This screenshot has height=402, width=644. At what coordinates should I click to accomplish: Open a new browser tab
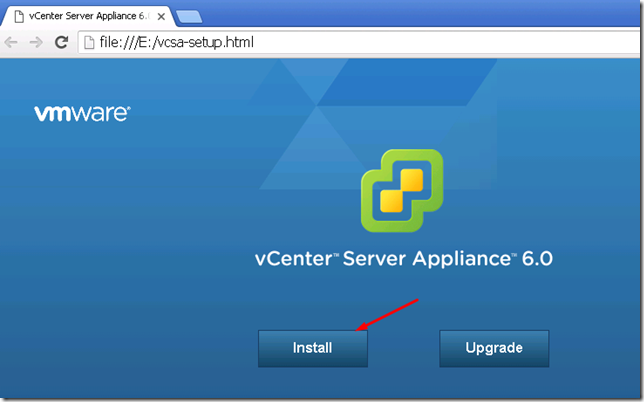189,17
